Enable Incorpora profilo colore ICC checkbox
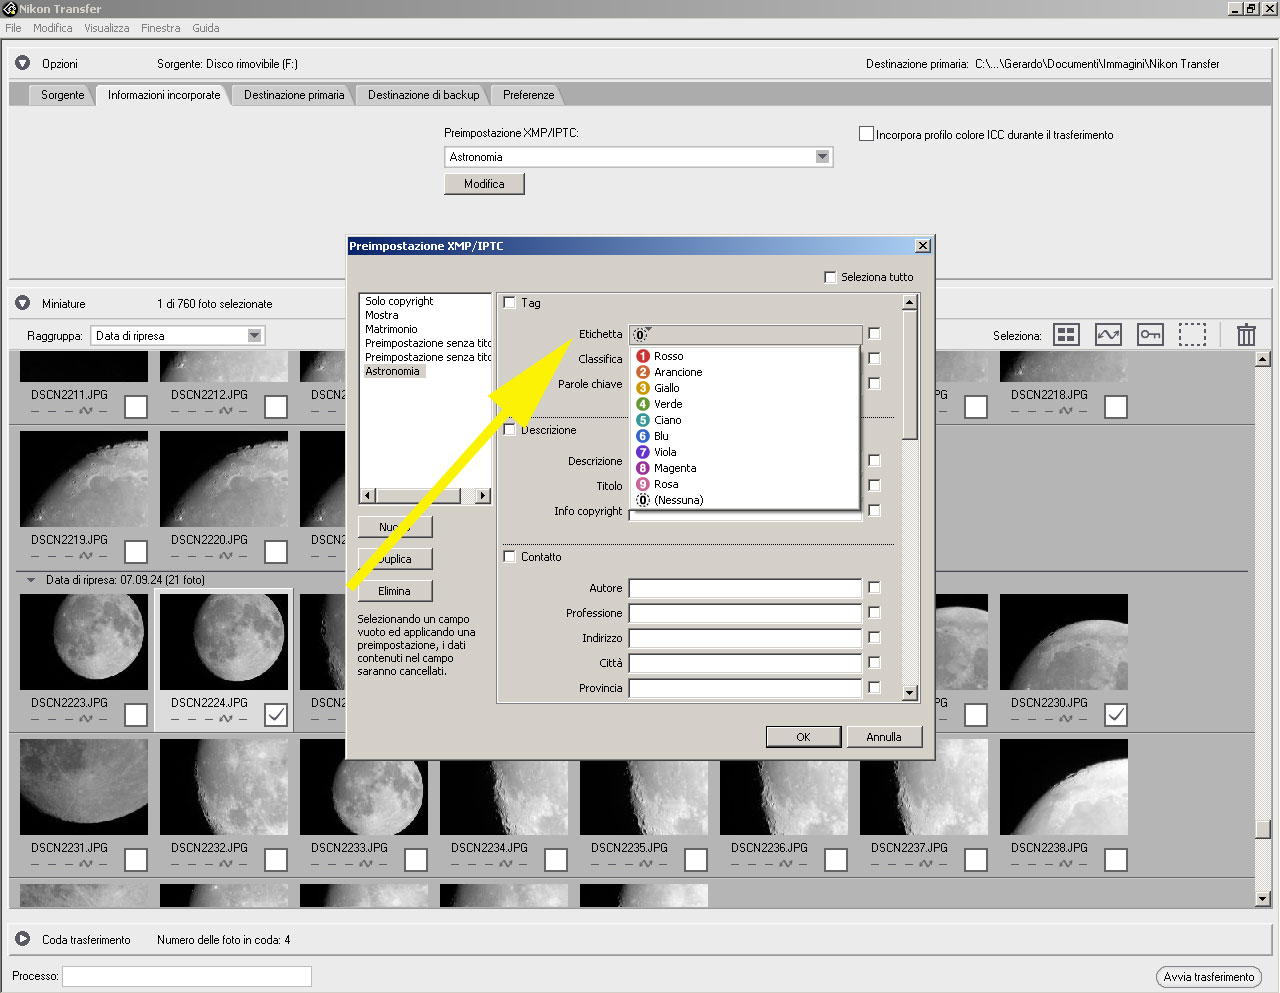 coord(867,133)
